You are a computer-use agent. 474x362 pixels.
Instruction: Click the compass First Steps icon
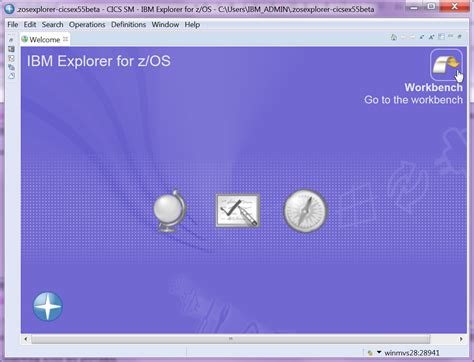coord(305,211)
